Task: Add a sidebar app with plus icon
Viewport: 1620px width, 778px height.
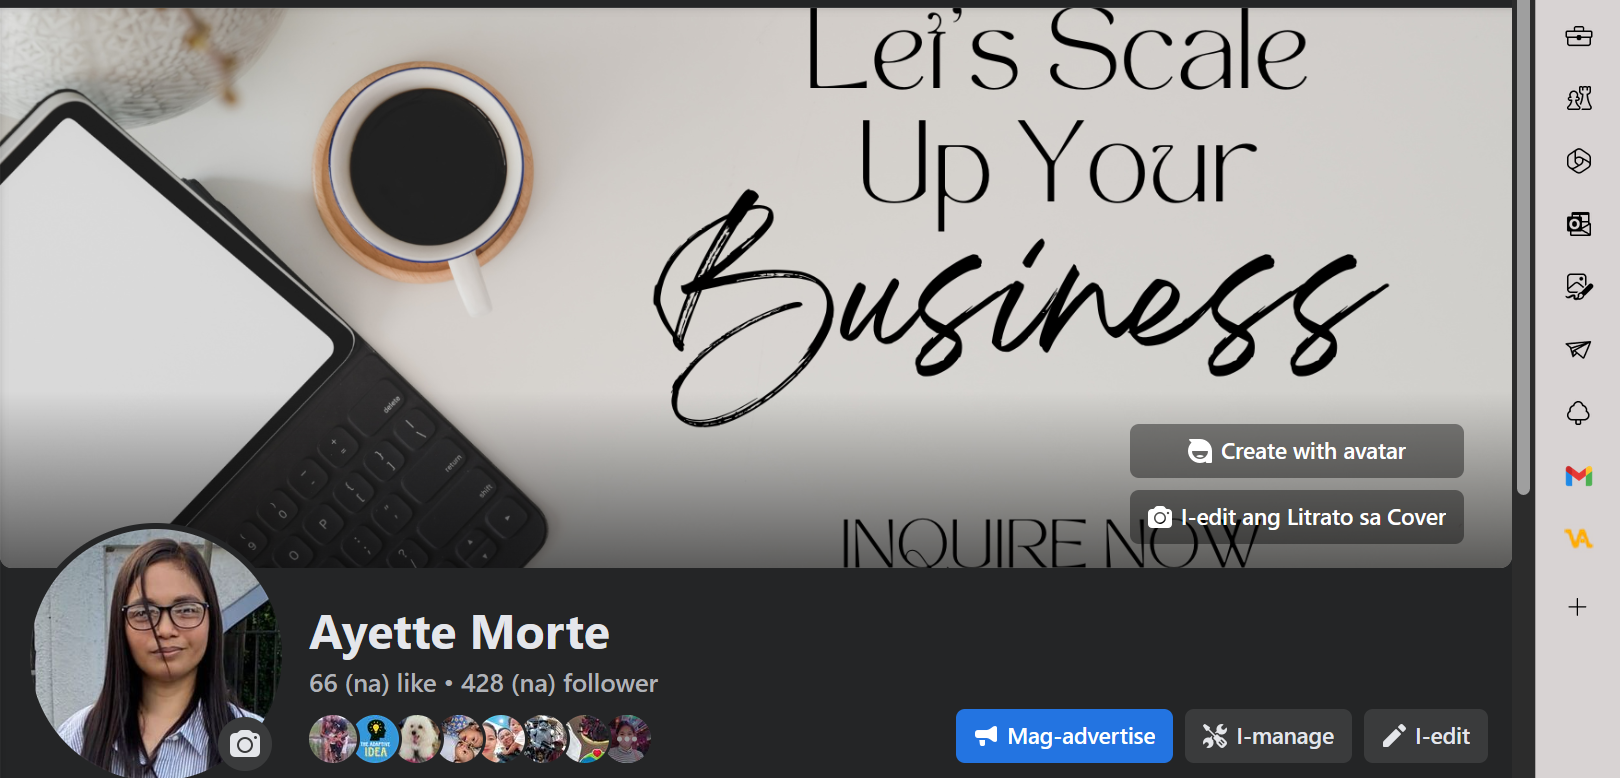Action: tap(1578, 607)
